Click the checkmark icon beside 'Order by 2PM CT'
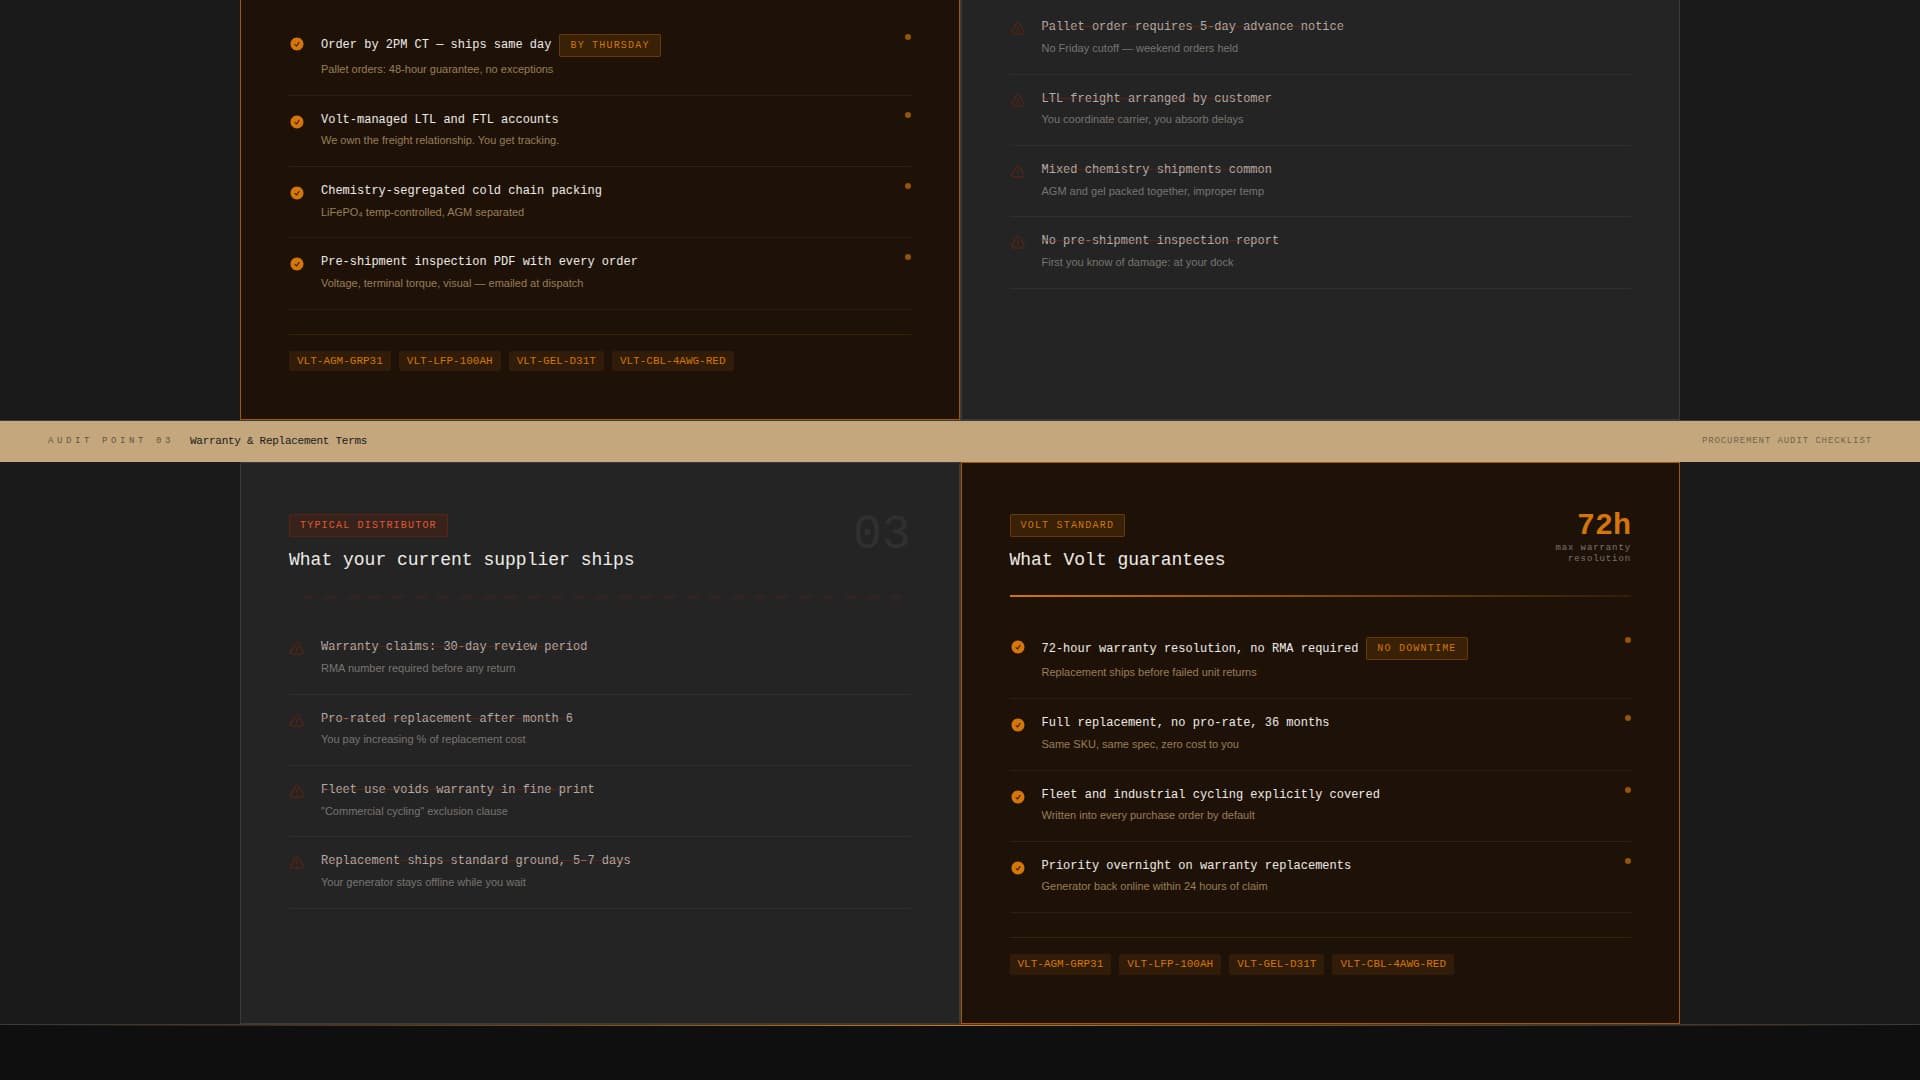The height and width of the screenshot is (1080, 1920). pyautogui.click(x=297, y=44)
